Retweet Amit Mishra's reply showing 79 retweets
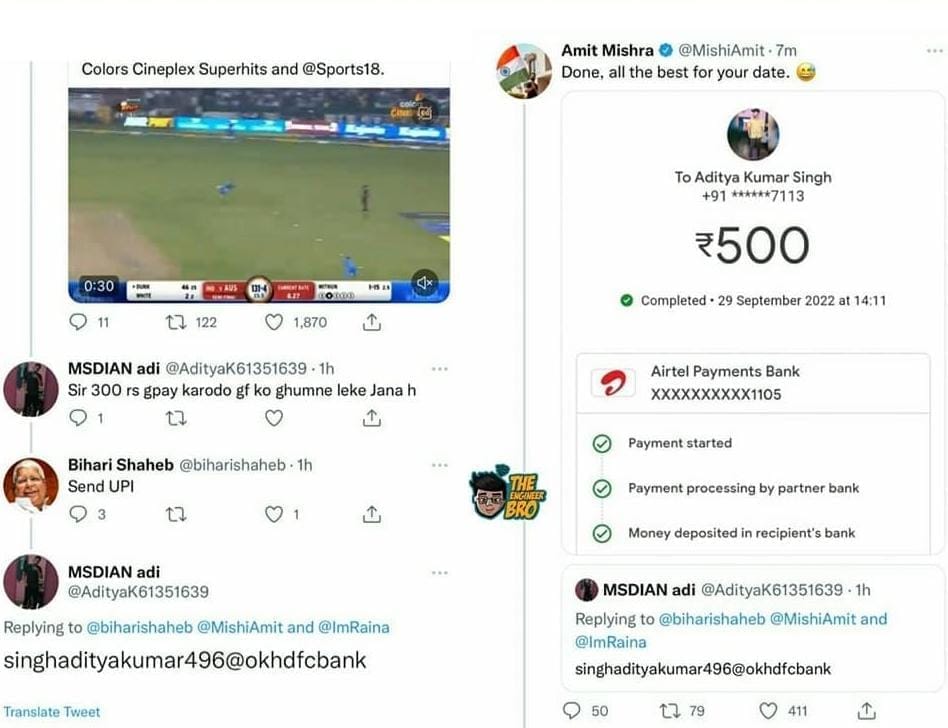 669,710
